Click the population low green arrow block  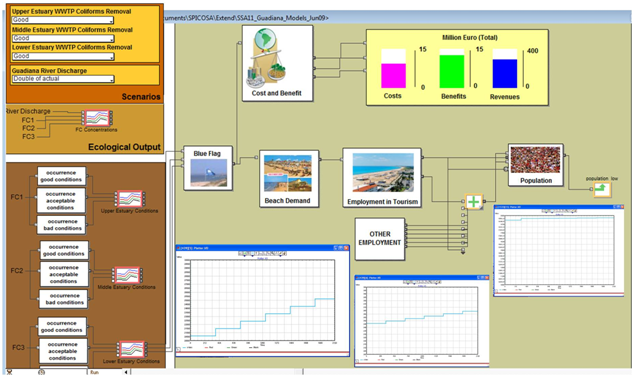coord(602,189)
